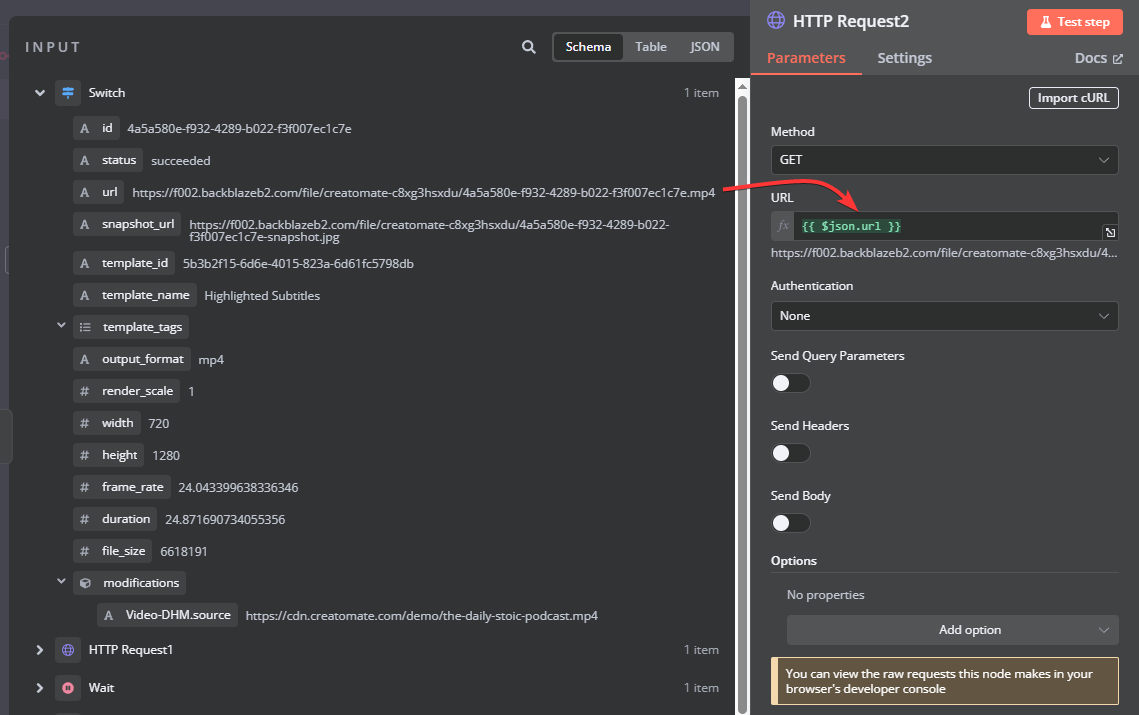This screenshot has width=1139, height=715.
Task: Open the Add option dropdown
Action: (x=952, y=630)
